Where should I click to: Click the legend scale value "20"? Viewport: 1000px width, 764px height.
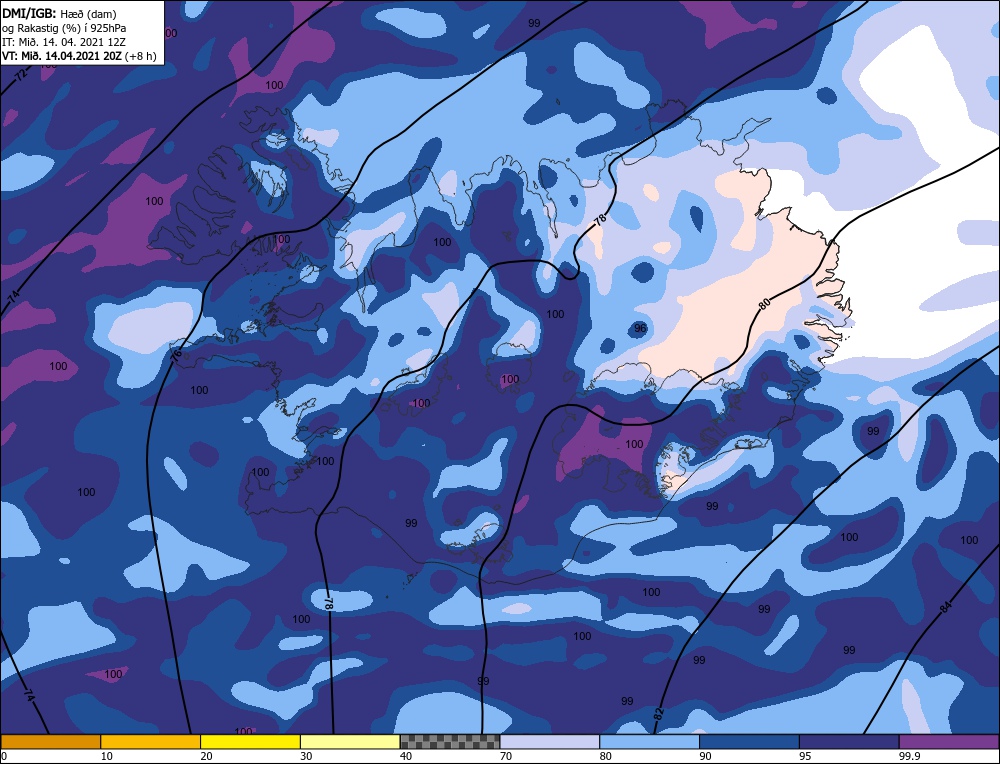207,756
